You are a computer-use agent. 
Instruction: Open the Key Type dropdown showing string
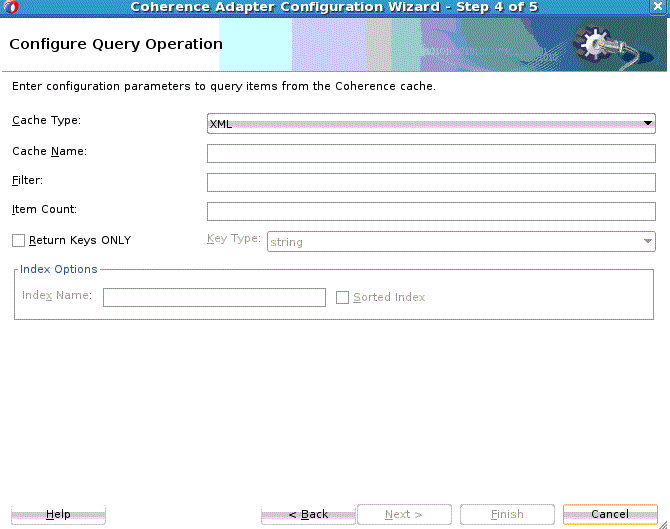[x=461, y=241]
